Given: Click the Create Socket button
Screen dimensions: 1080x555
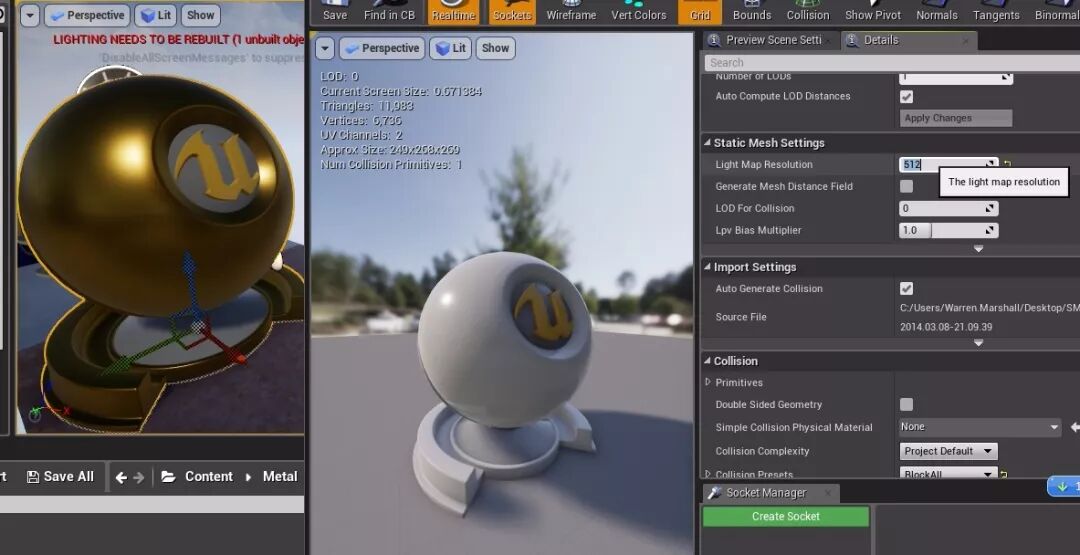Looking at the screenshot, I should pos(786,516).
